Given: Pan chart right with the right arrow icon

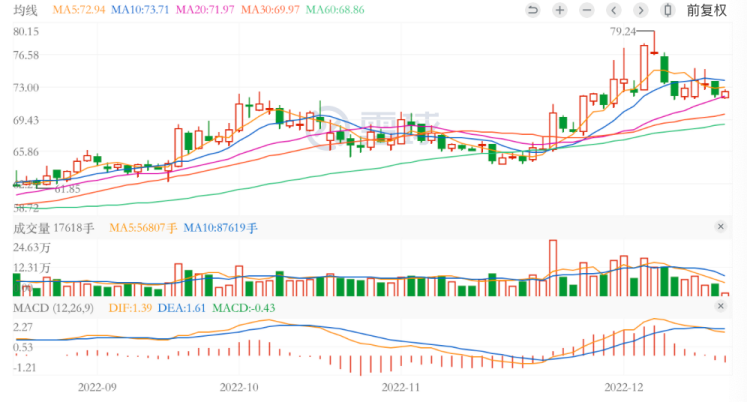Looking at the screenshot, I should point(641,10).
